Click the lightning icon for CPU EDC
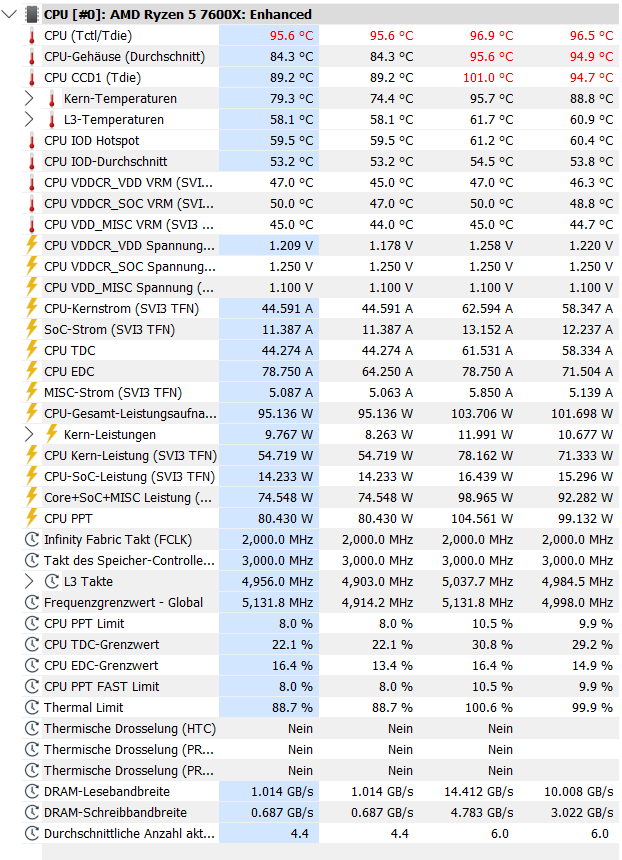Image resolution: width=622 pixels, height=860 pixels. pos(32,371)
